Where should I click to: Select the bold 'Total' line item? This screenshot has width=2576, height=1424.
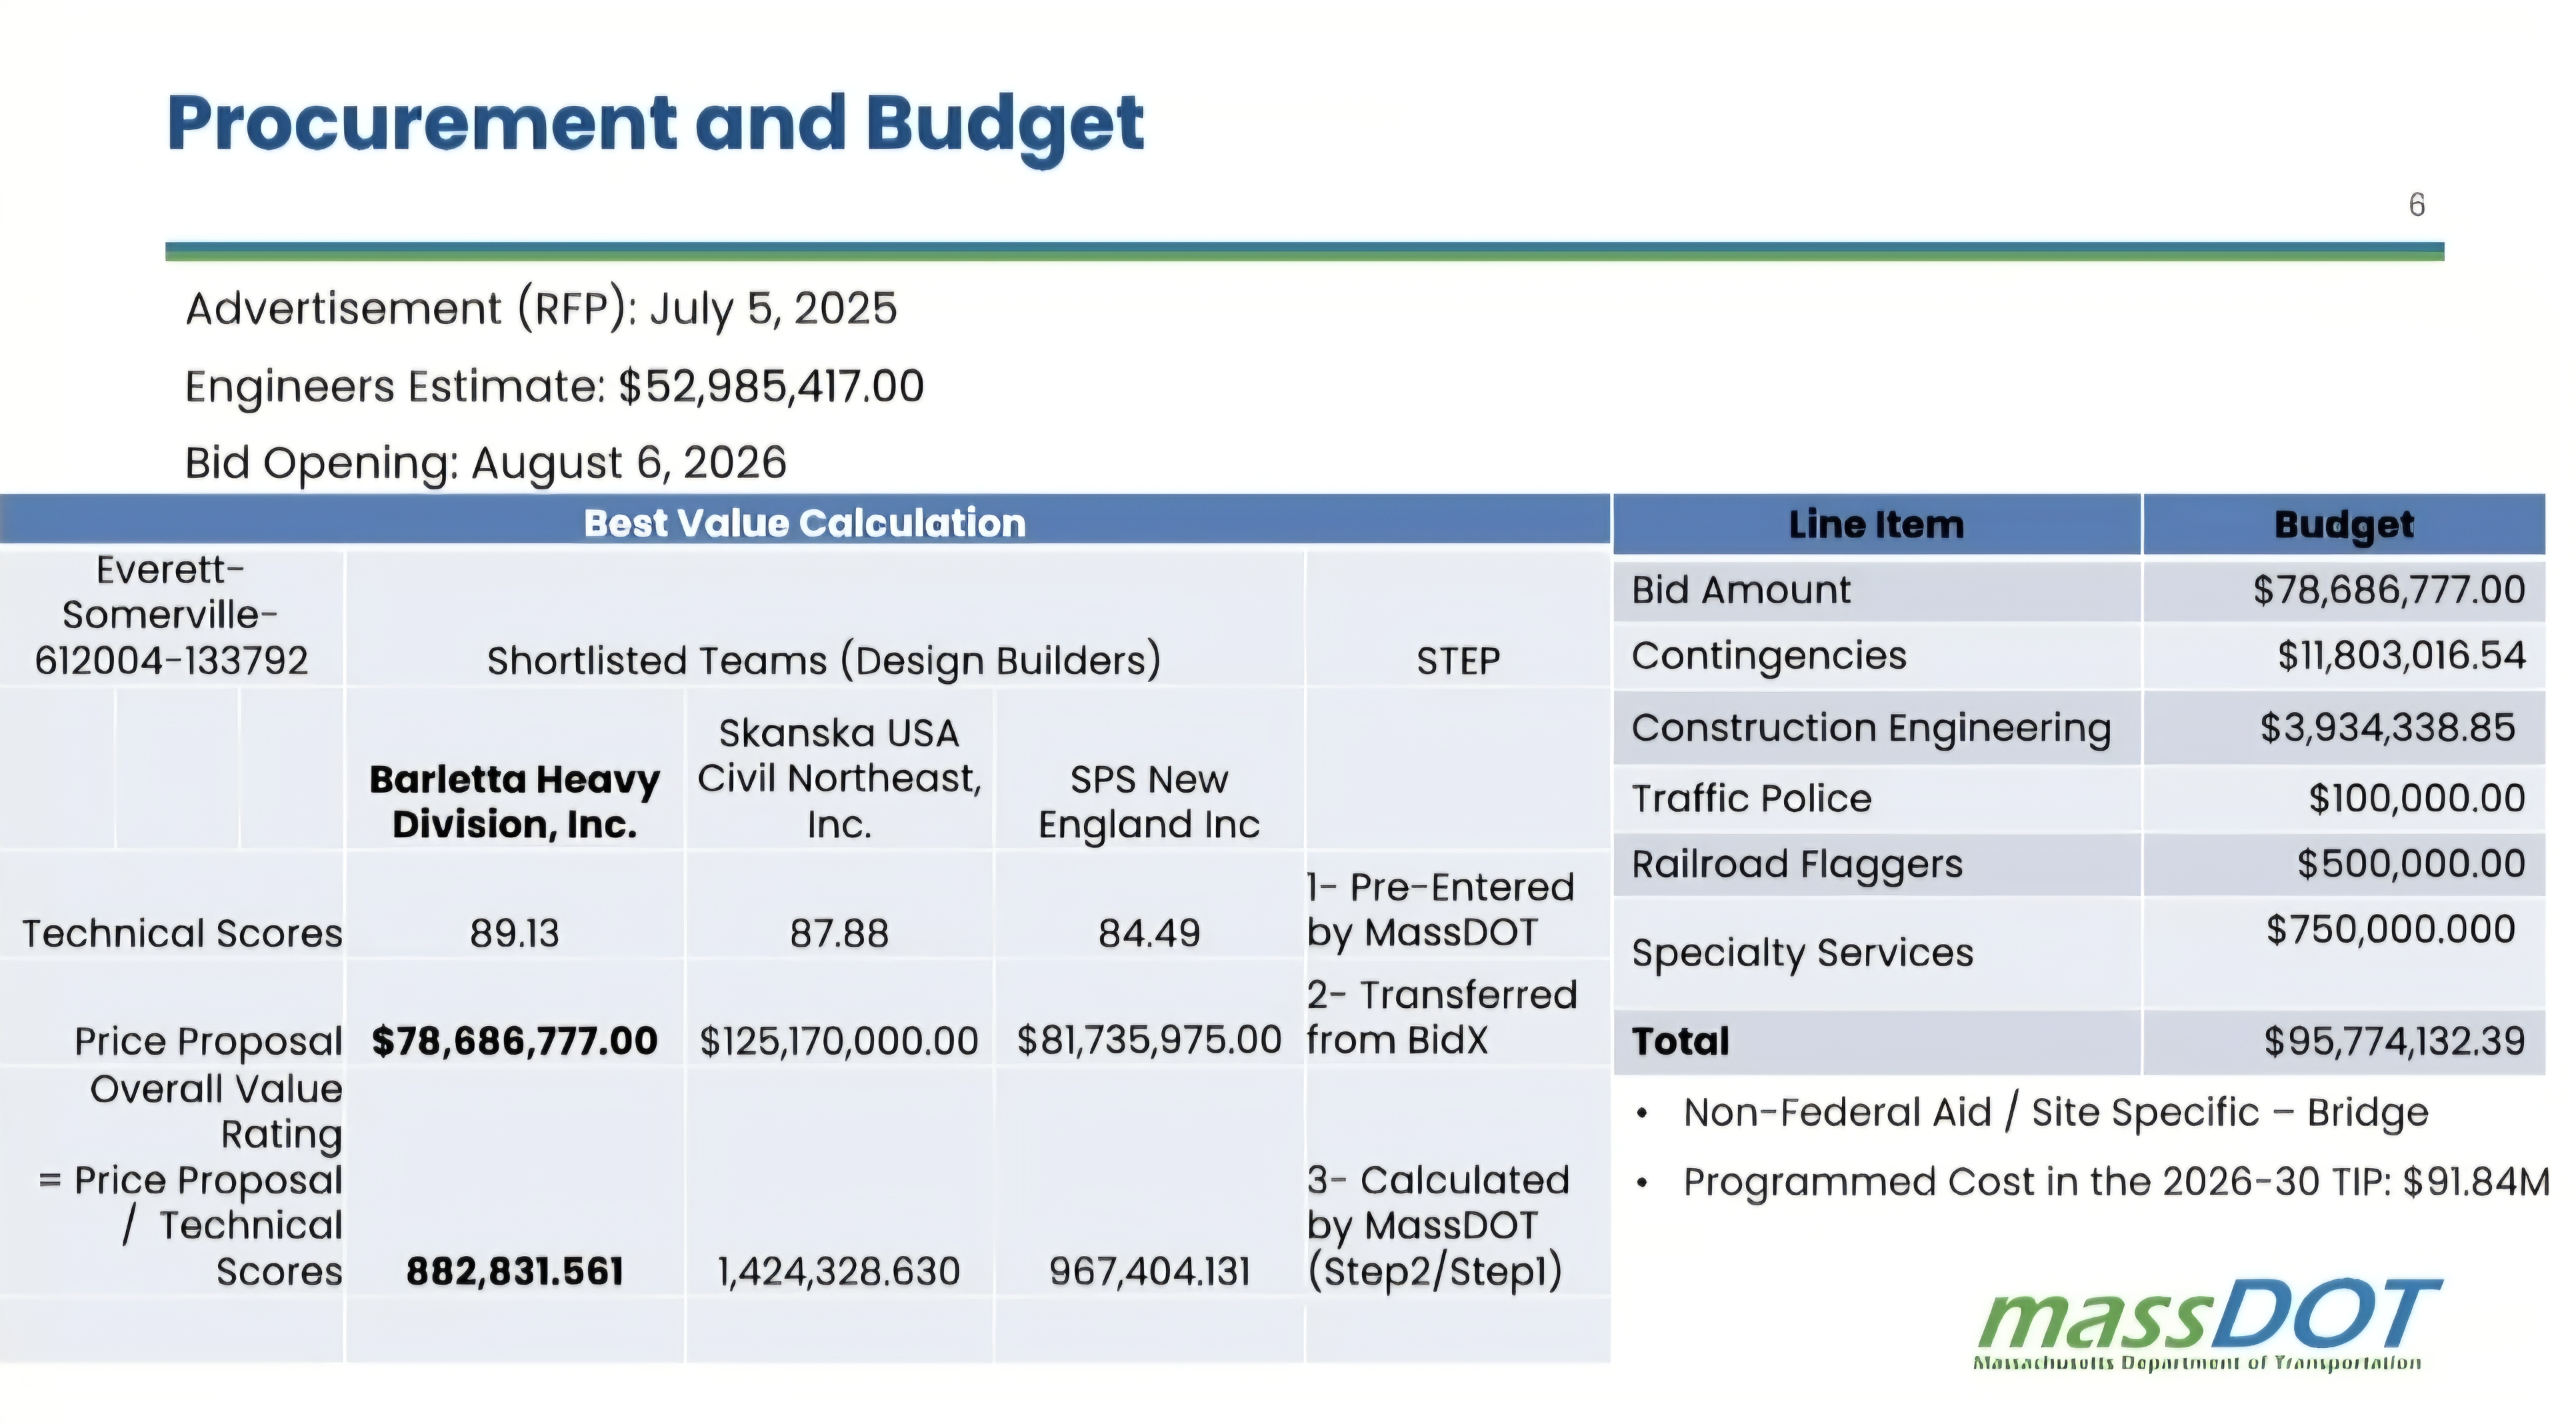(1680, 1042)
